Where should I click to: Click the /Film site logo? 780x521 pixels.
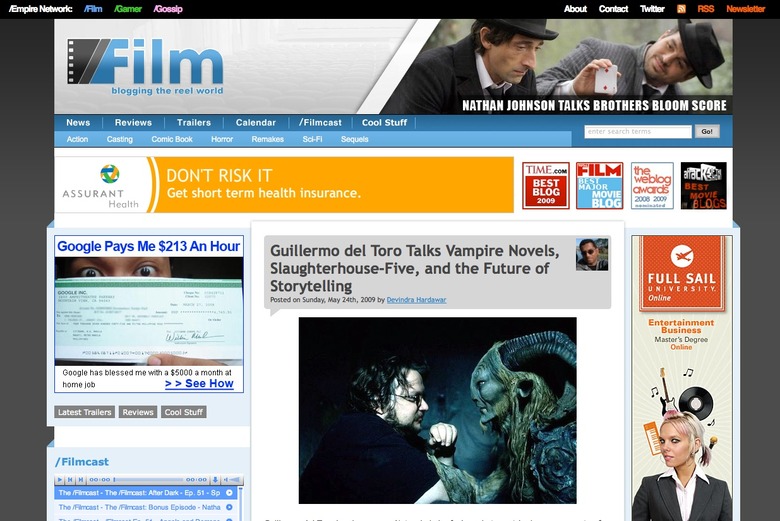(x=145, y=67)
